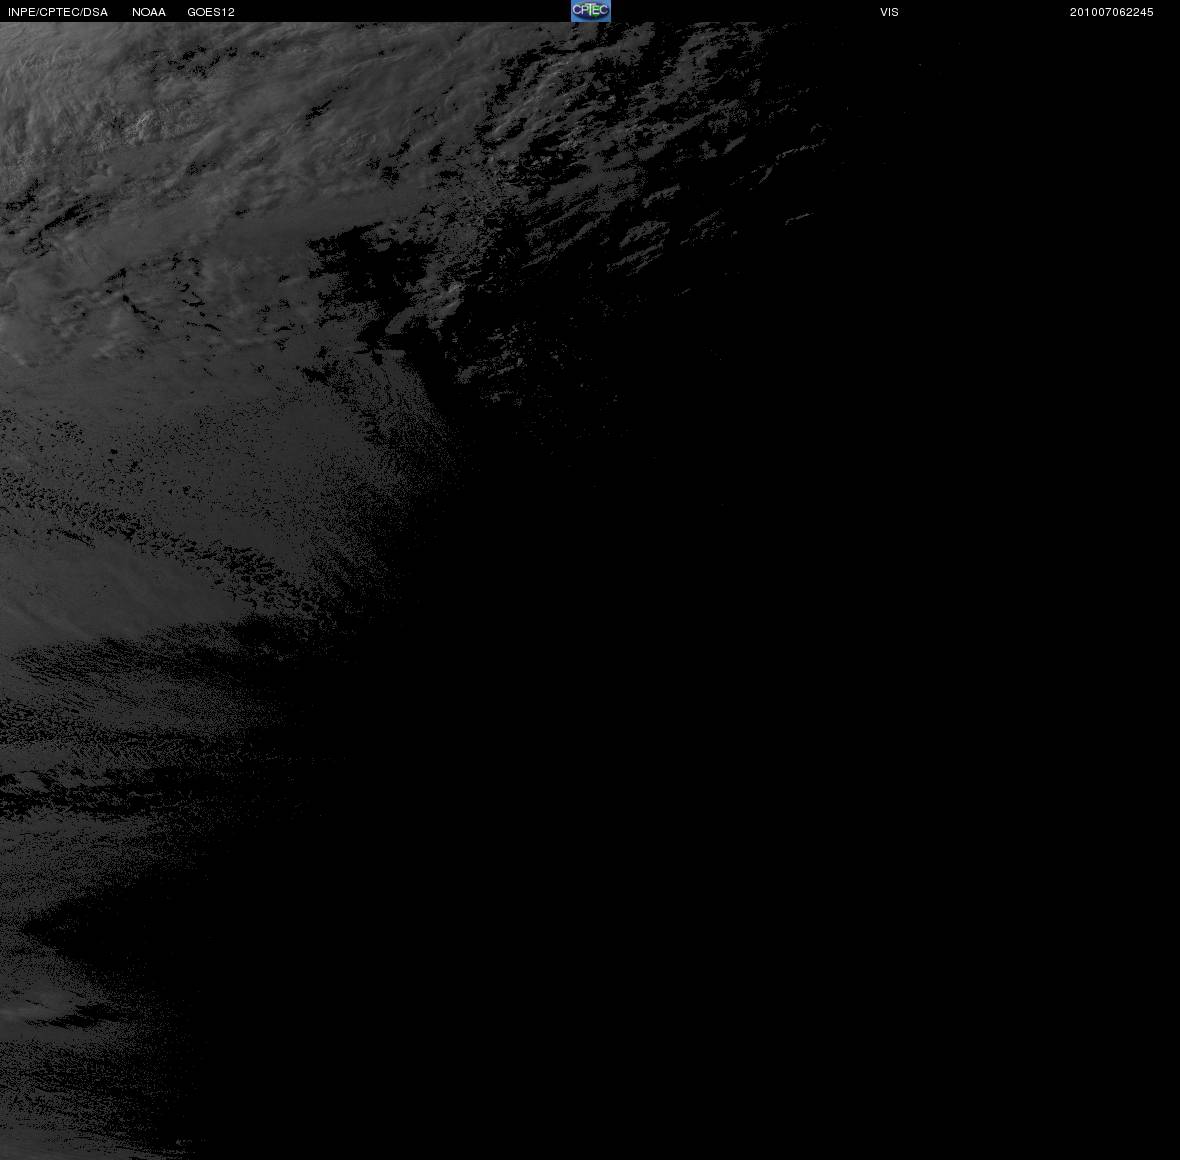Click the CPTEC logo in the header

click(591, 11)
